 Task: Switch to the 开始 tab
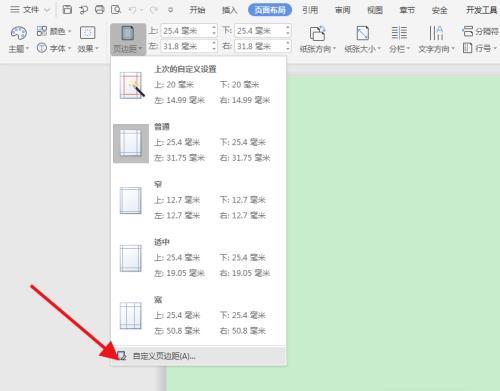click(x=197, y=10)
